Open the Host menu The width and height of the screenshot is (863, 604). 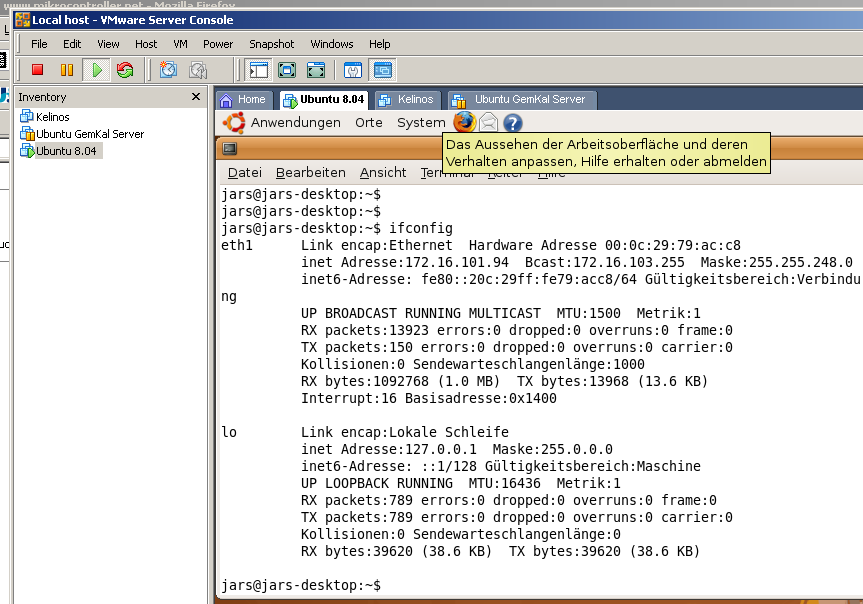[146, 44]
